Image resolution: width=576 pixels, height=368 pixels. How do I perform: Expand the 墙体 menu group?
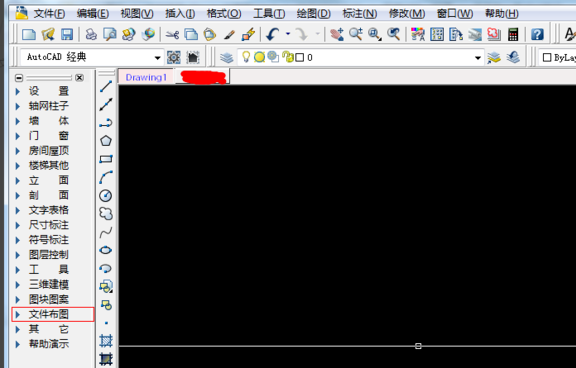[x=48, y=121]
